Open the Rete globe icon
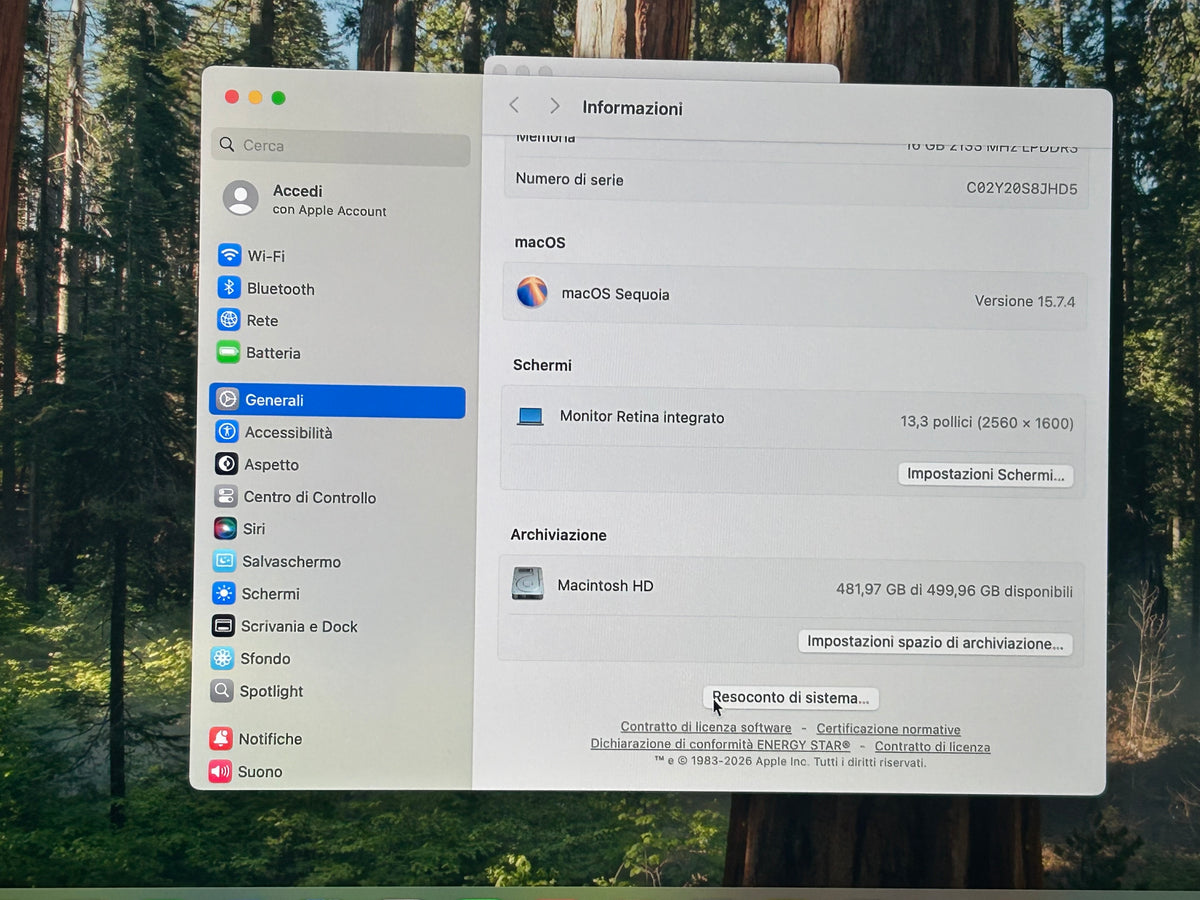The height and width of the screenshot is (900, 1200). [x=229, y=320]
